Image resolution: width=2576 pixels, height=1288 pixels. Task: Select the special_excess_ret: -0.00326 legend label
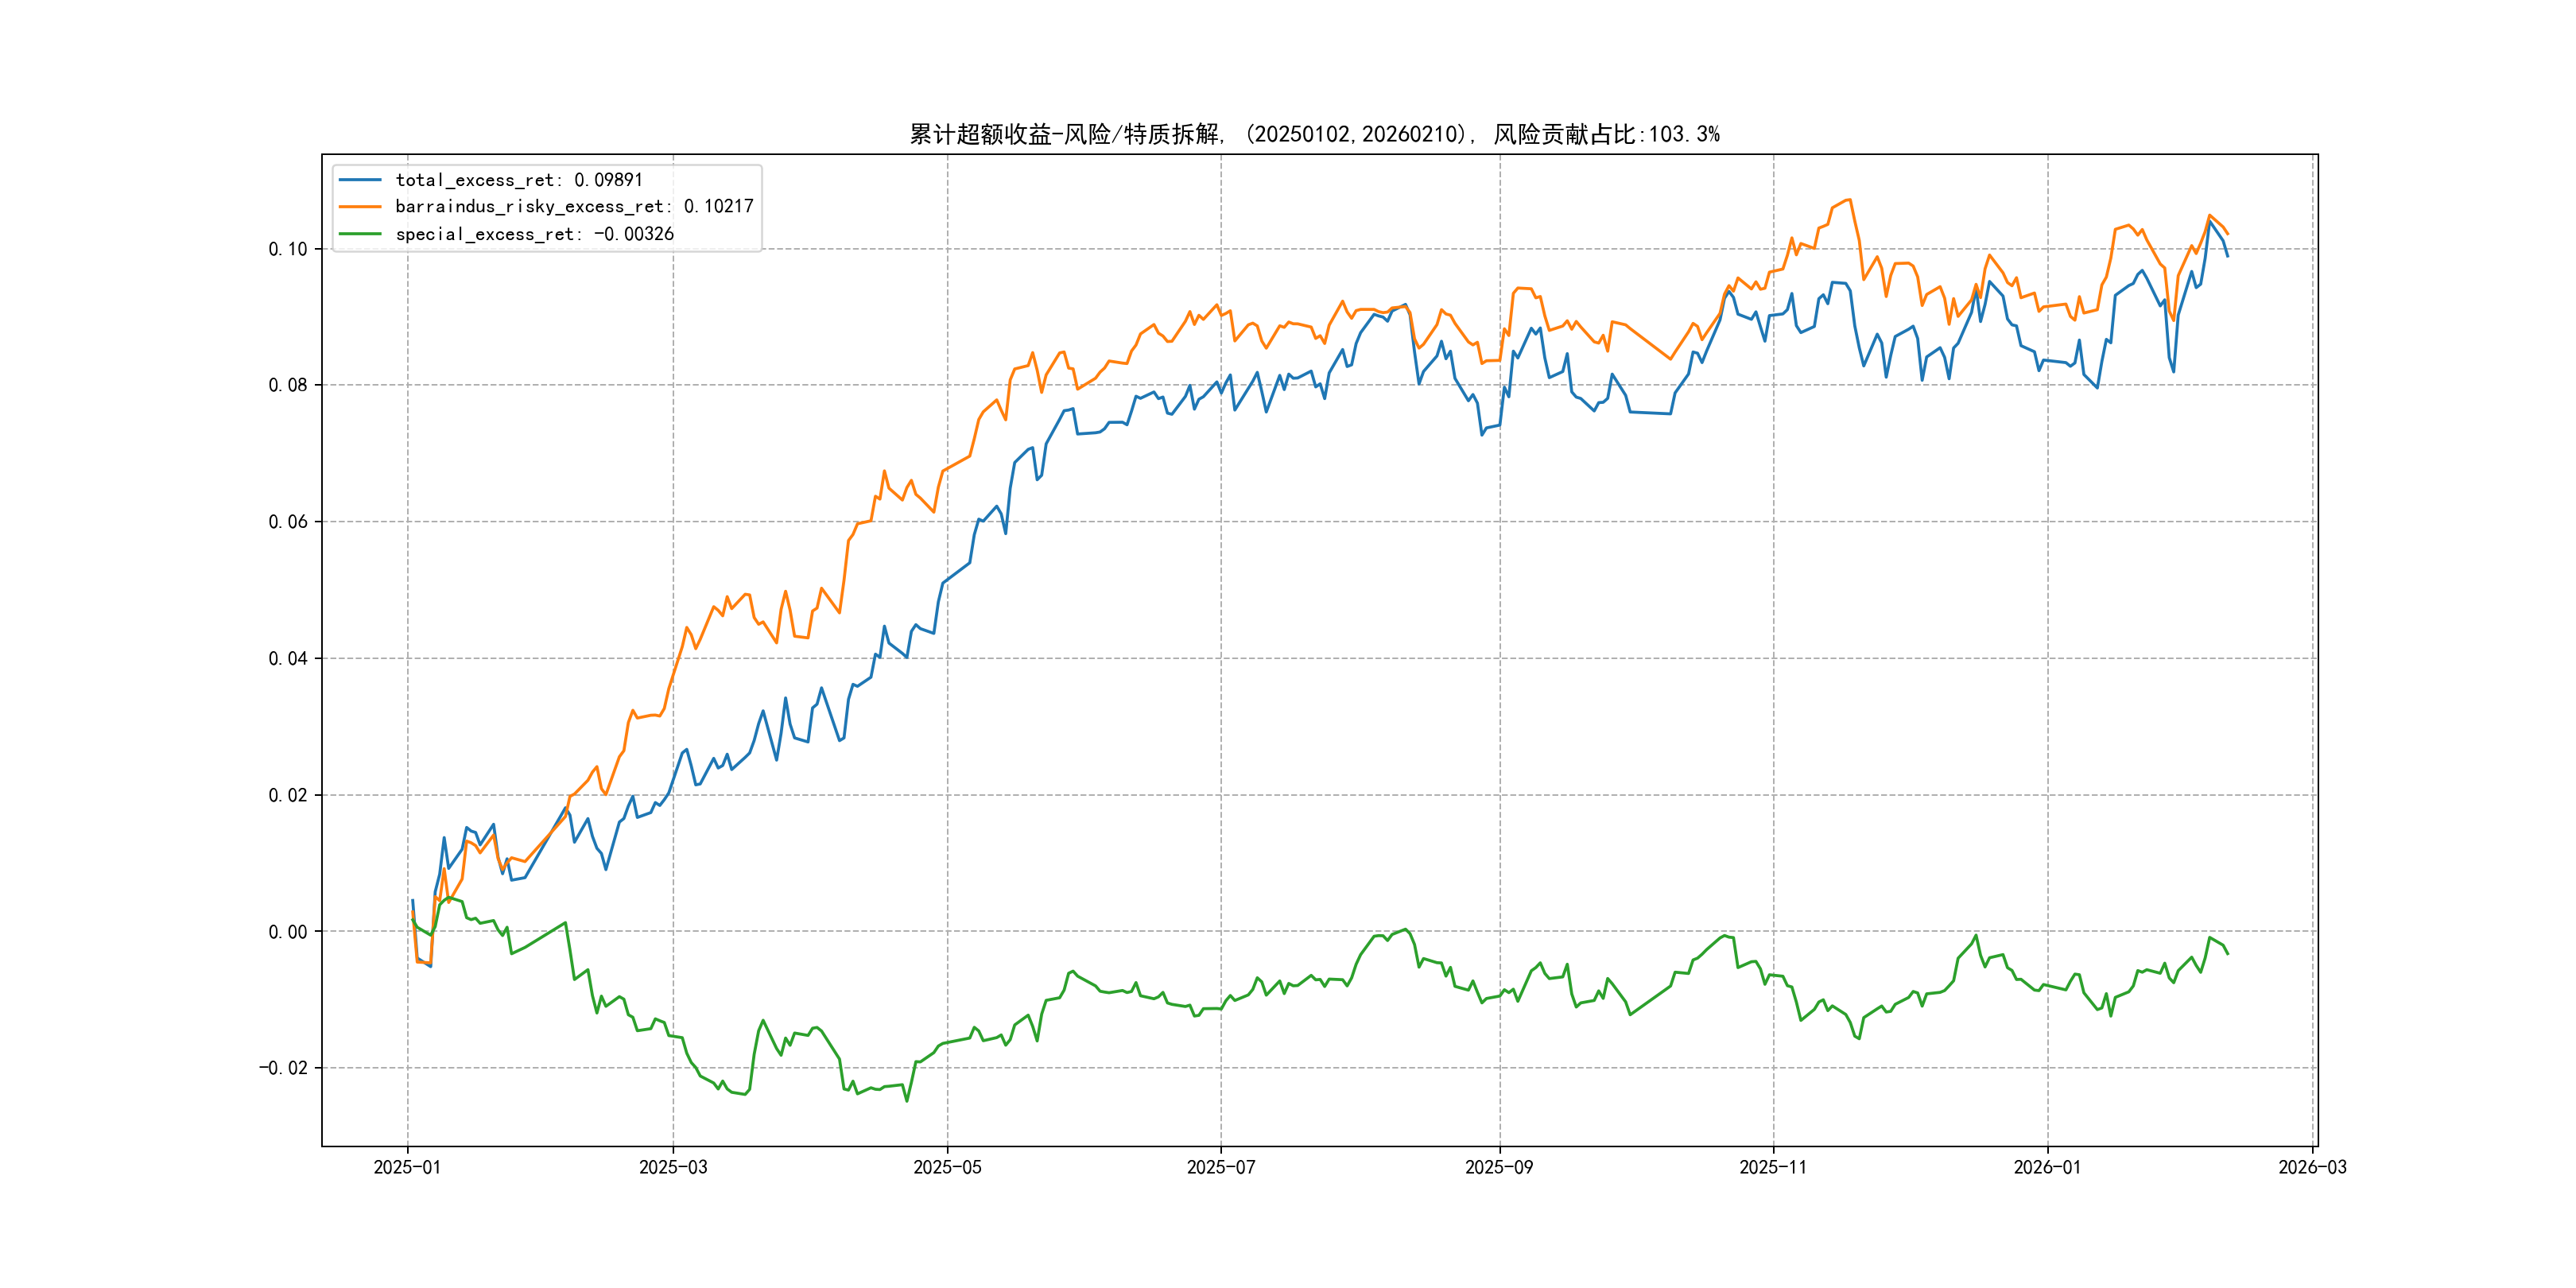(534, 234)
